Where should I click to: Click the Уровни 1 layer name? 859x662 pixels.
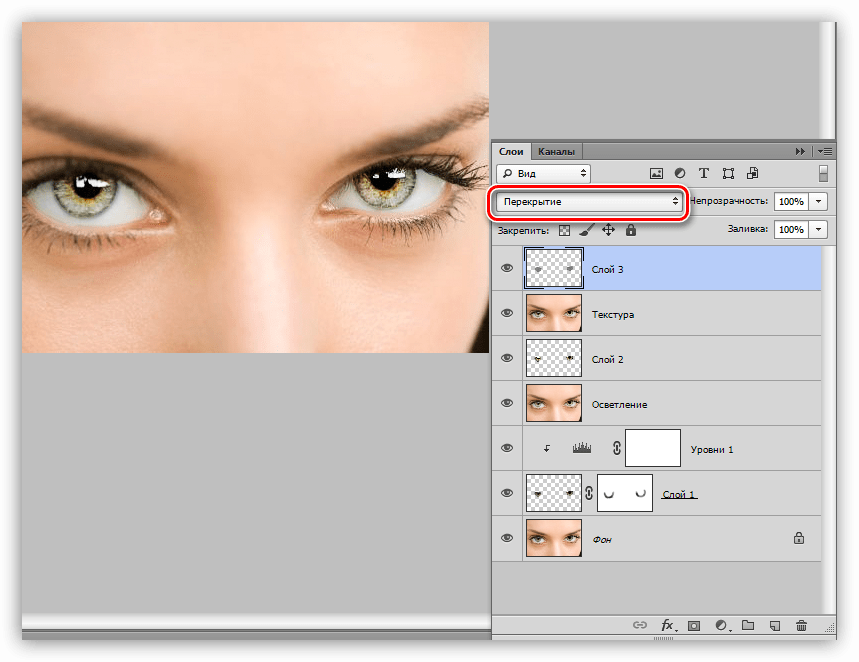click(x=712, y=449)
